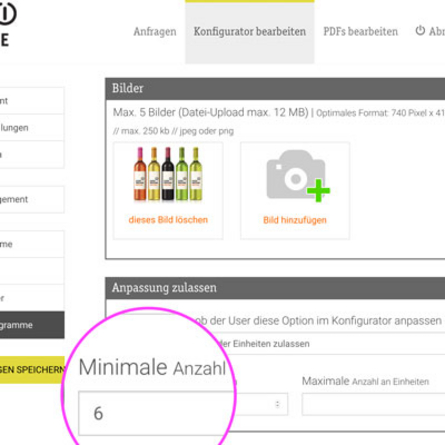Click the 'Maximale Anzahl an Einheiten' label
Screen dimensions: 445x445
(x=365, y=381)
